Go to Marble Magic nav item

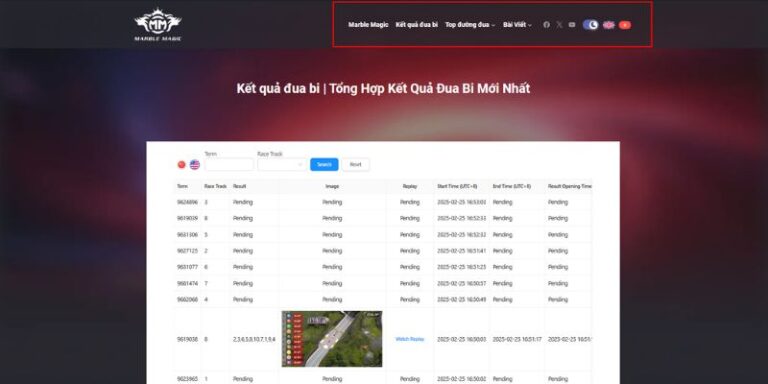368,24
